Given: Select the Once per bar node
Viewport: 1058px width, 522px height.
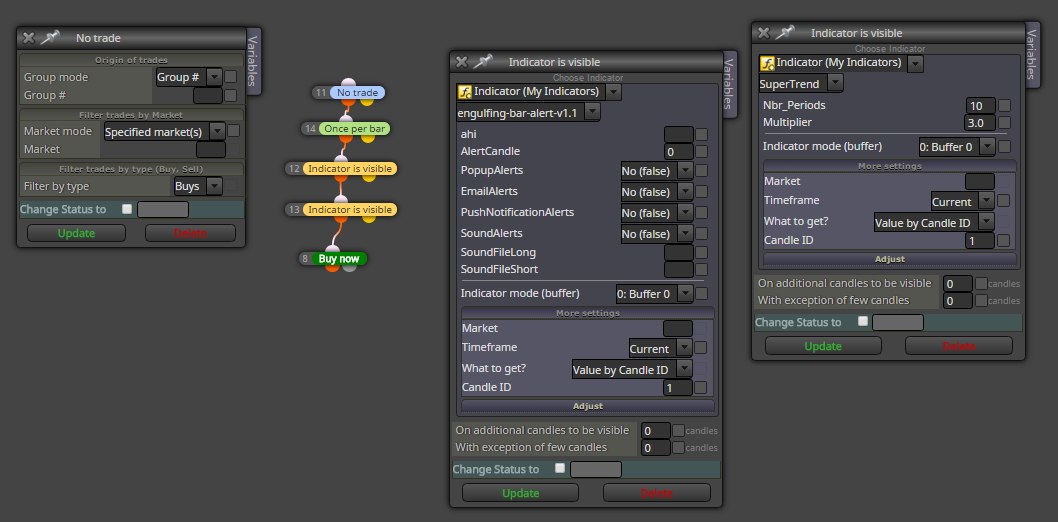Looking at the screenshot, I should point(354,128).
